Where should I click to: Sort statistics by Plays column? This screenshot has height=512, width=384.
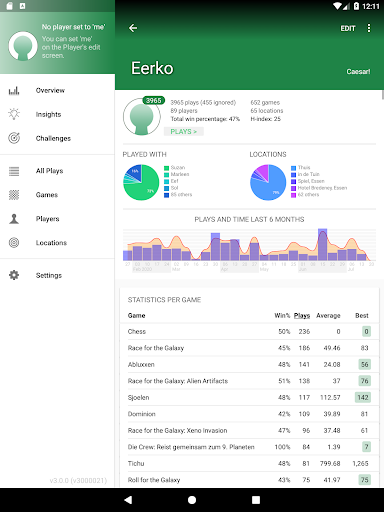302,315
